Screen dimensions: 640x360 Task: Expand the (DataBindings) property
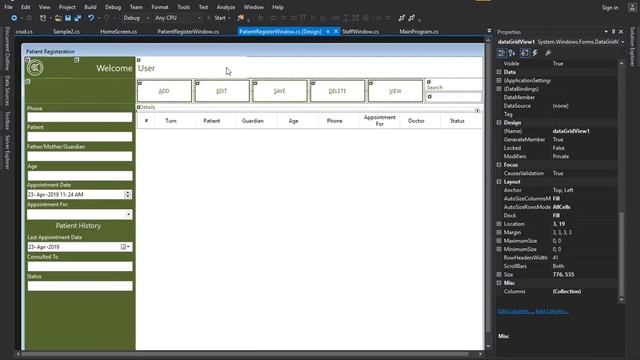[x=499, y=89]
